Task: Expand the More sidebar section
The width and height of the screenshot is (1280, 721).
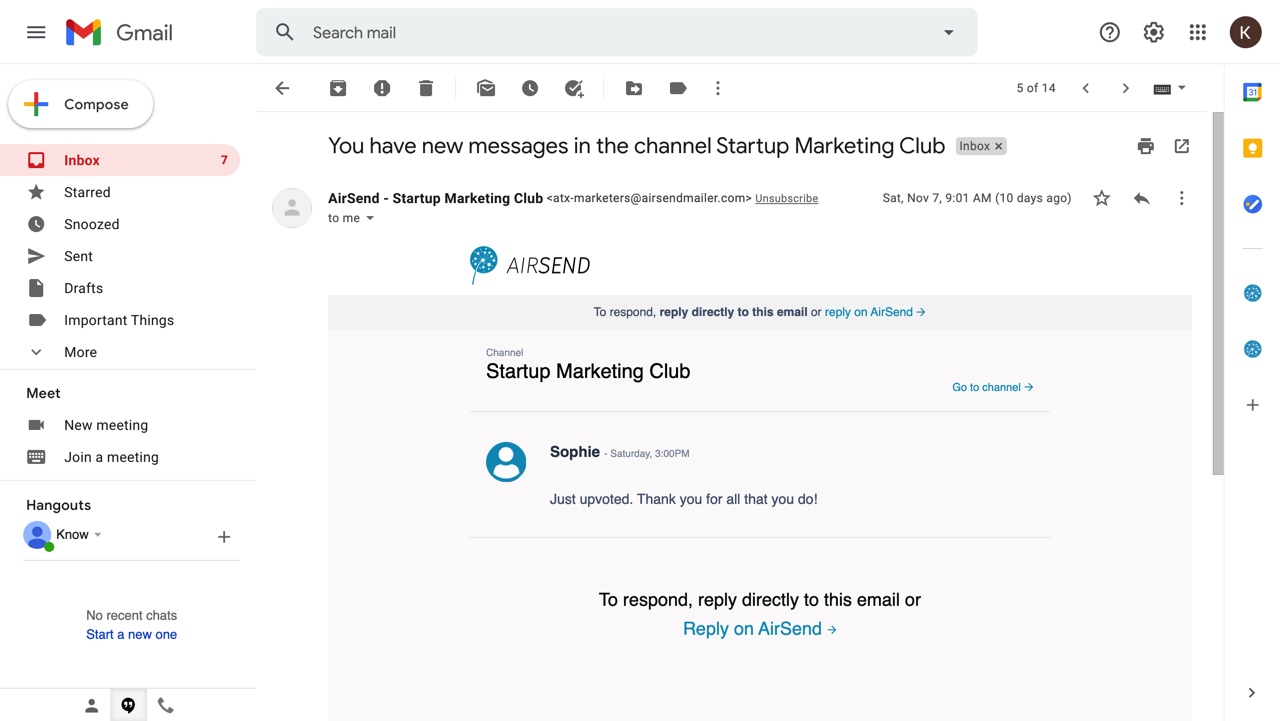Action: point(120,352)
